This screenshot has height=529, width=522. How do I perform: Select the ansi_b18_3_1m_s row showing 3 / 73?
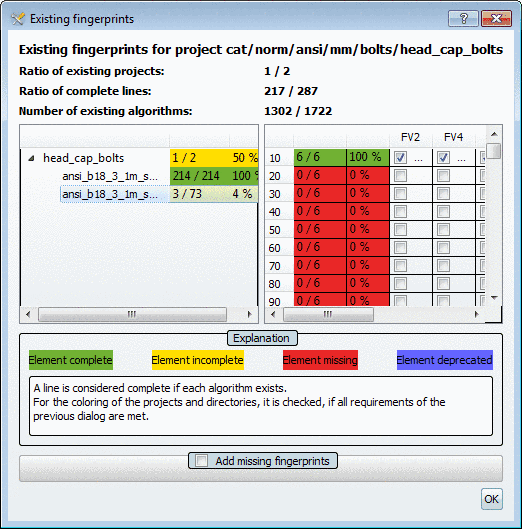(110, 194)
